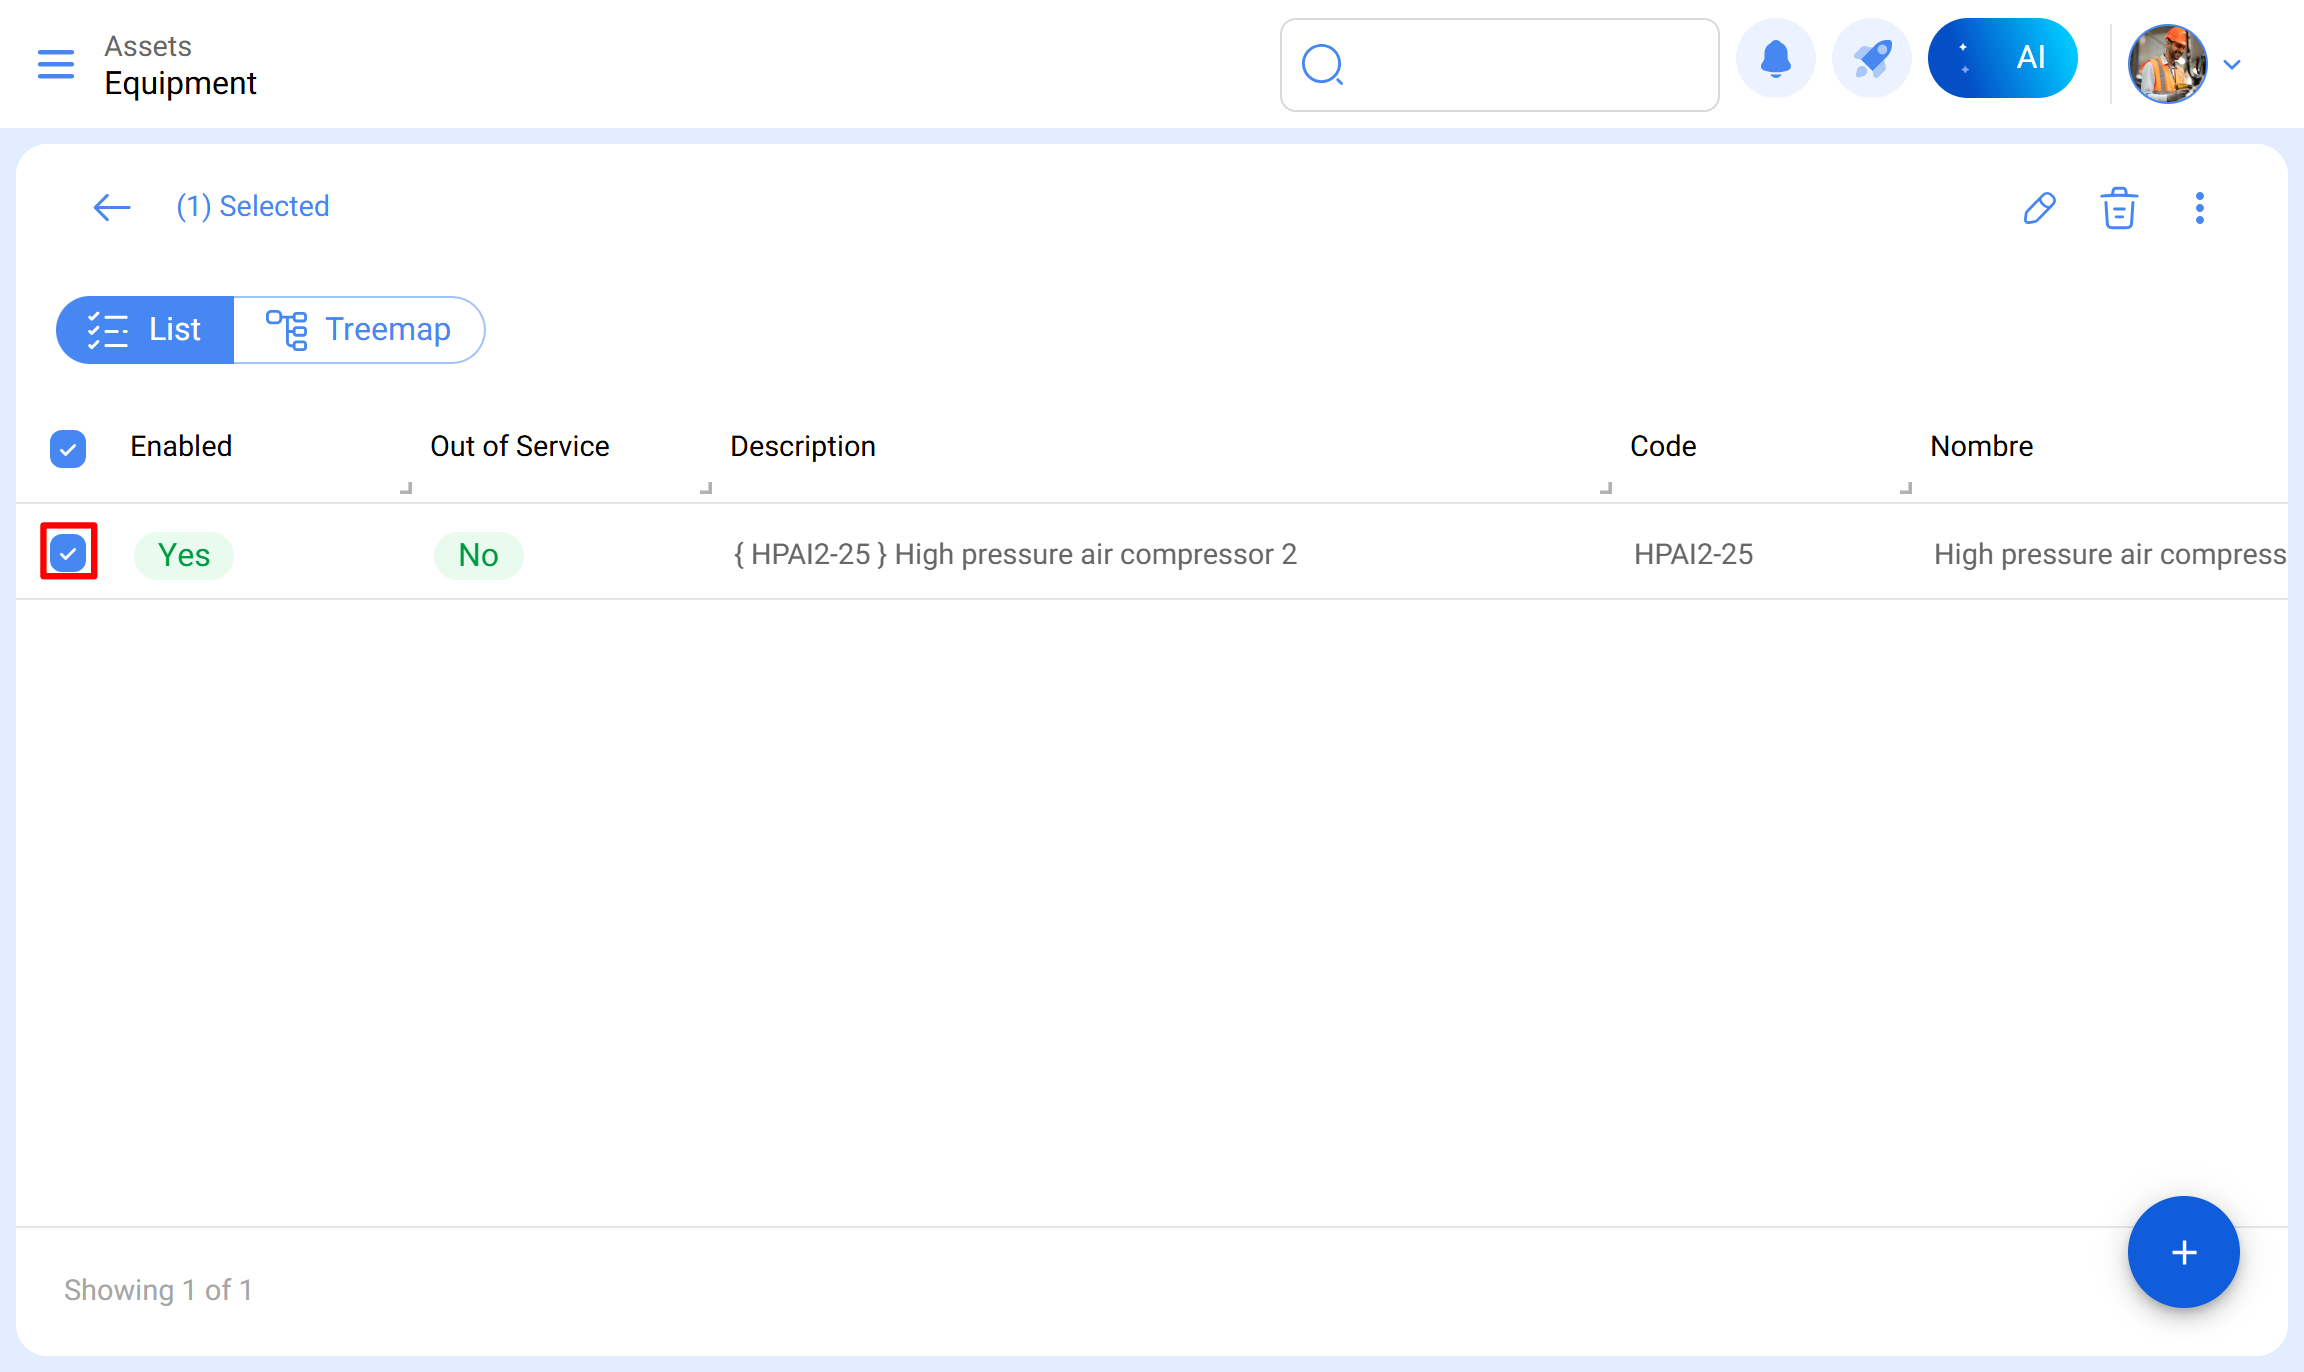The image size is (2304, 1372).
Task: Delete selected equipment with trash icon
Action: pyautogui.click(x=2119, y=208)
